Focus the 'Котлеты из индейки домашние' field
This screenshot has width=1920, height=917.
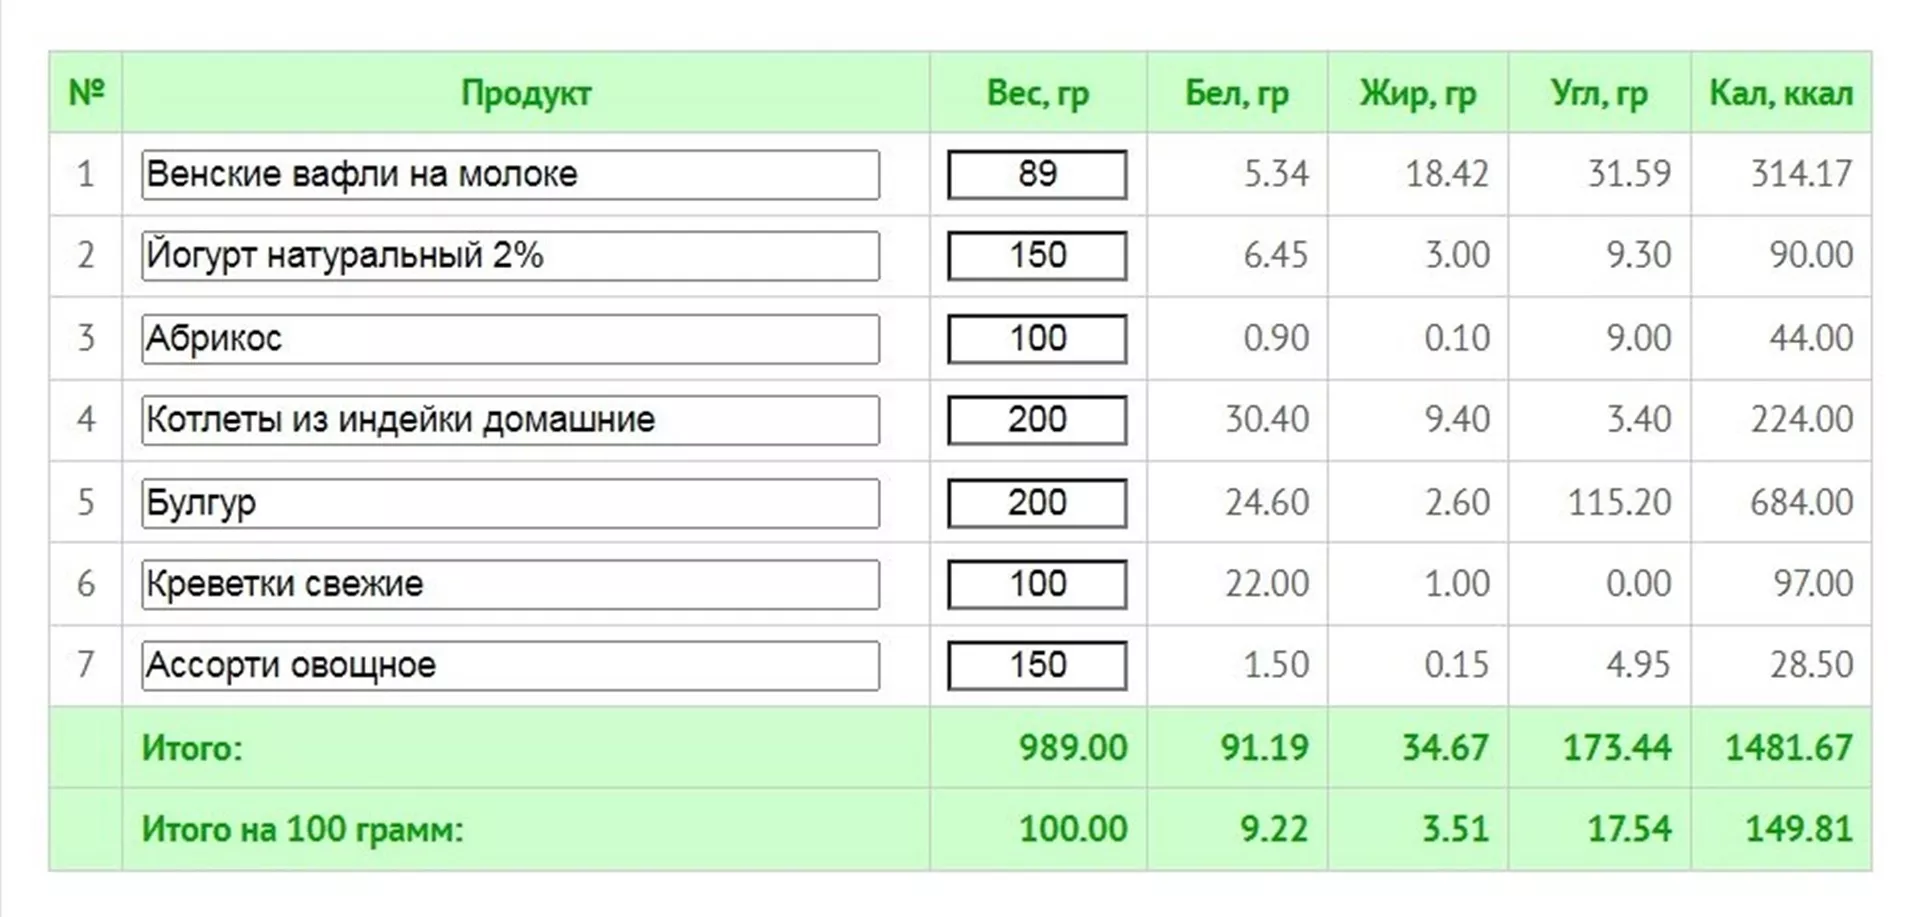(x=510, y=420)
